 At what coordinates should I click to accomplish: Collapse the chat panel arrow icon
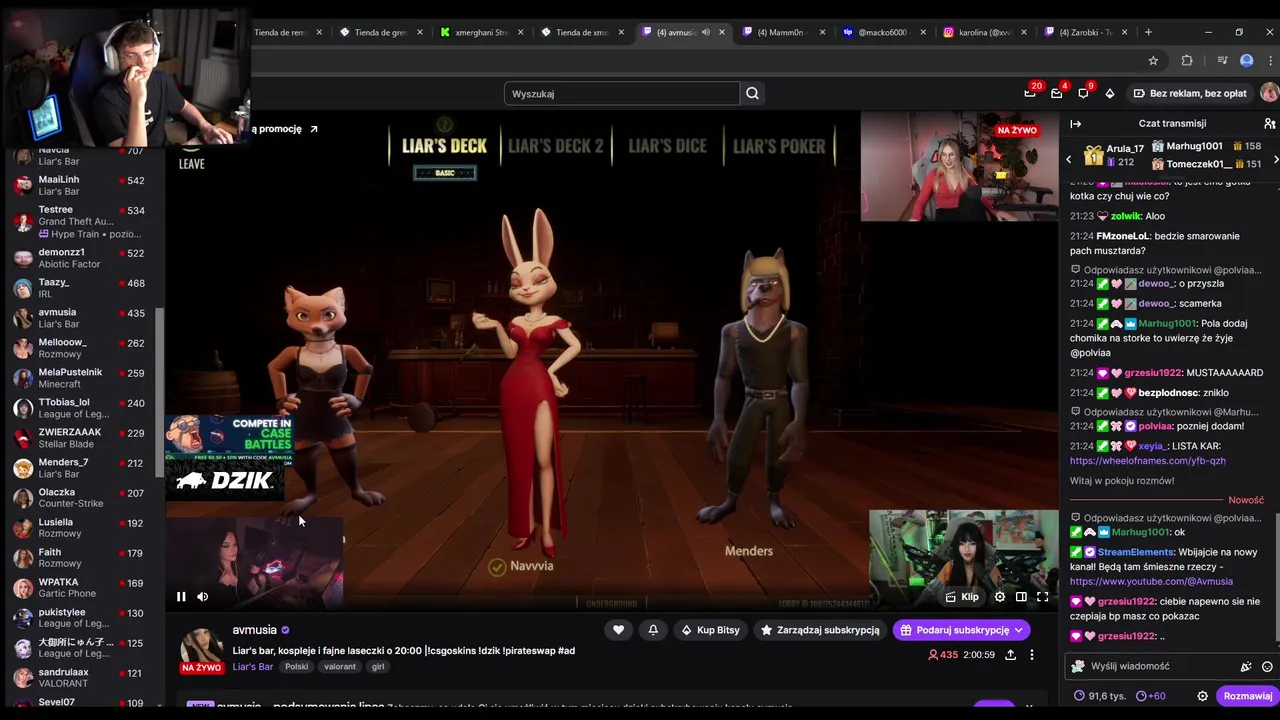[1075, 123]
